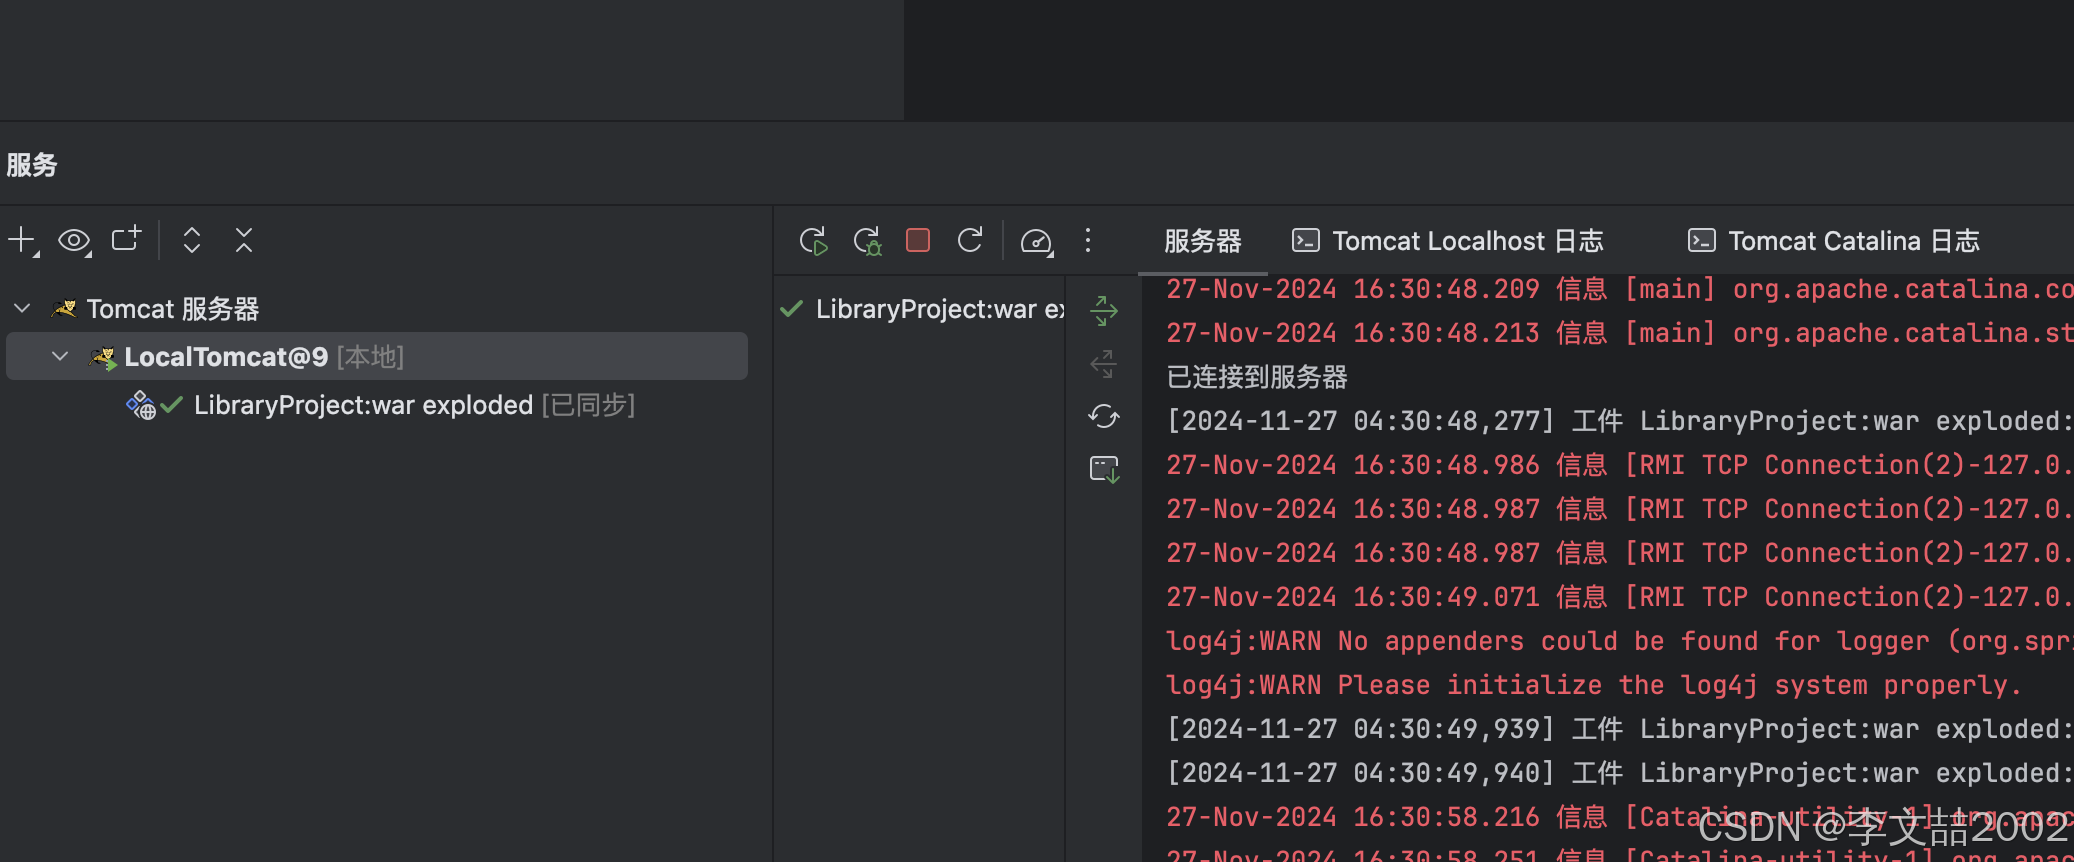
Task: Select LocalTomcat@9 in the services tree
Action: pyautogui.click(x=376, y=356)
